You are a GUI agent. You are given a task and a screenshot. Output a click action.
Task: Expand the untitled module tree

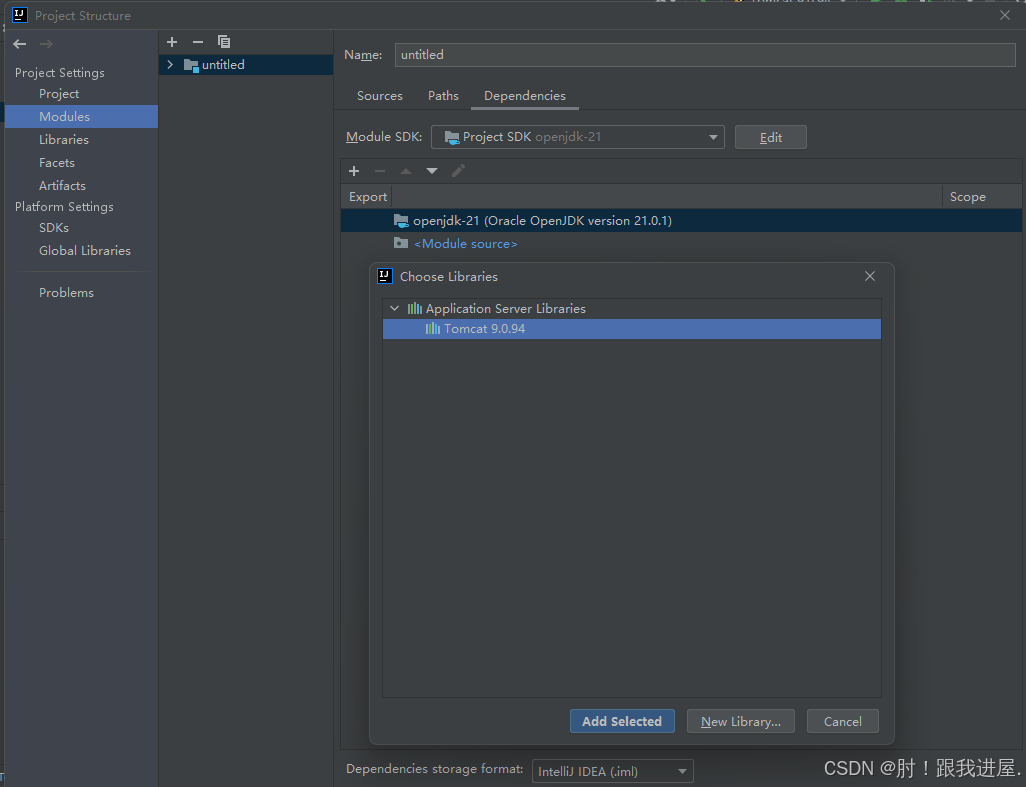click(169, 64)
